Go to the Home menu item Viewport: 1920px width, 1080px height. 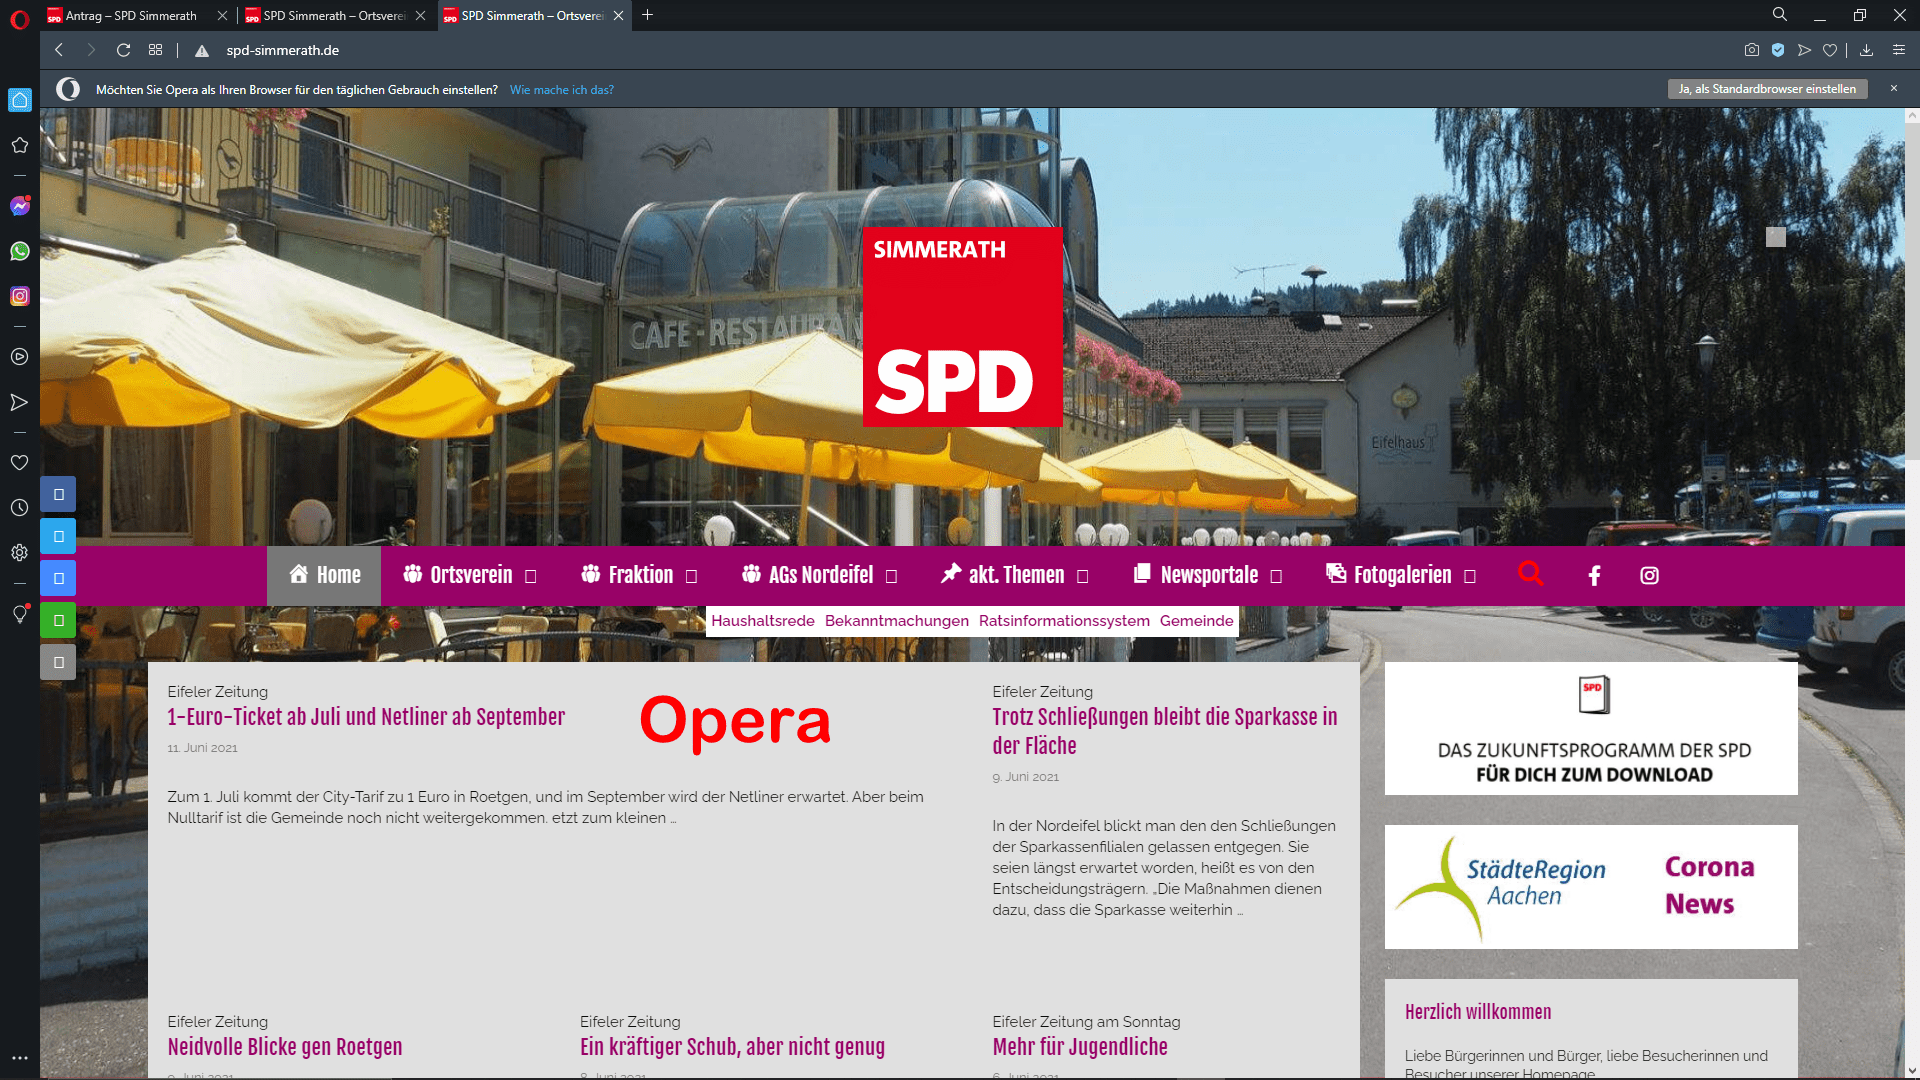pyautogui.click(x=324, y=575)
